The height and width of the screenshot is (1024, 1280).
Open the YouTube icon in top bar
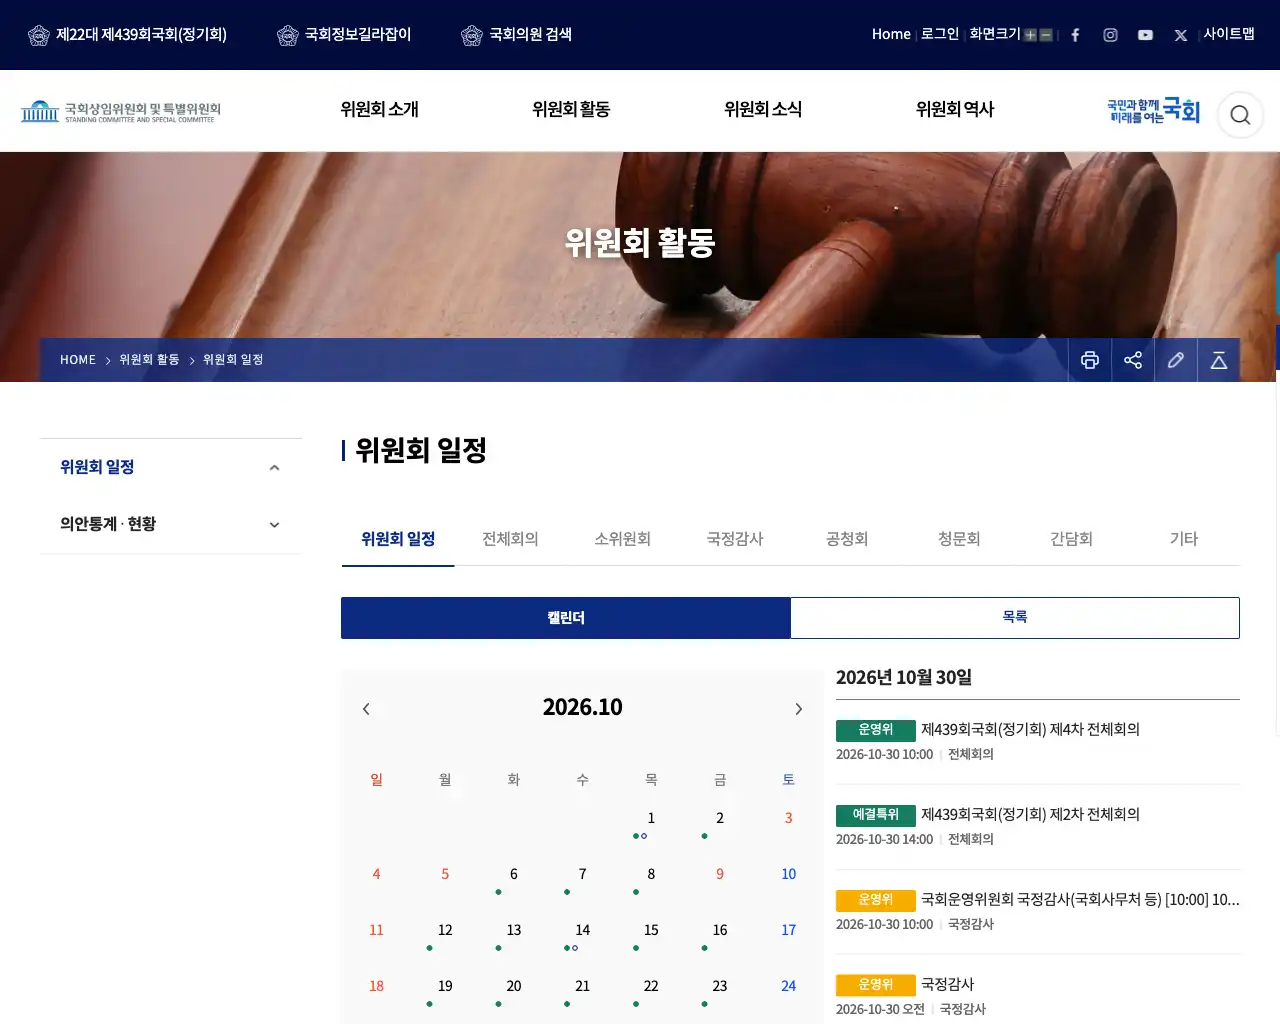pos(1145,35)
